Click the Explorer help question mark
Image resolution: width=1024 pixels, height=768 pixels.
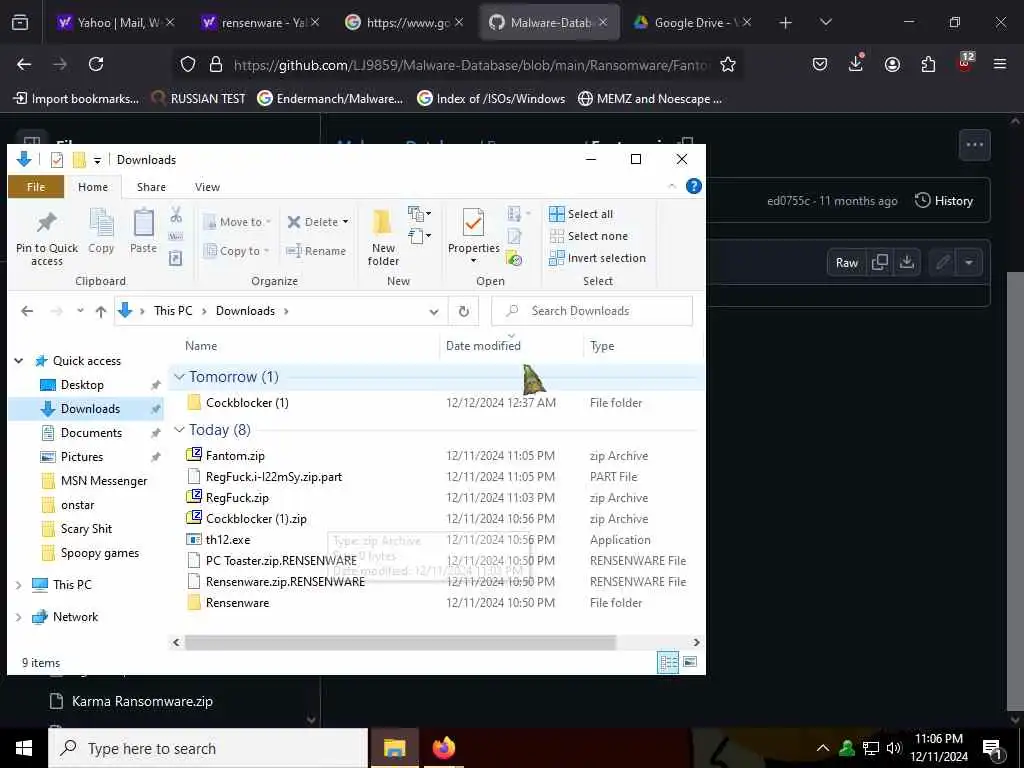(x=694, y=186)
